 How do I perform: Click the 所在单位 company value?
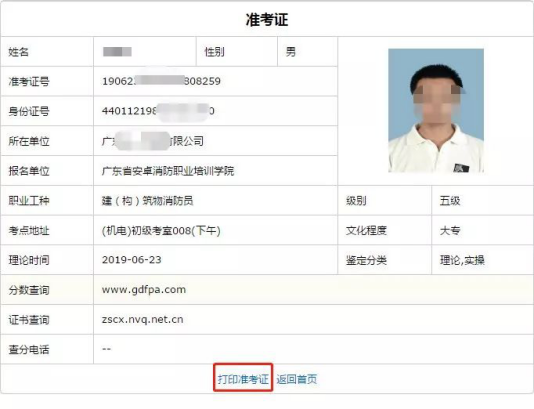click(153, 141)
